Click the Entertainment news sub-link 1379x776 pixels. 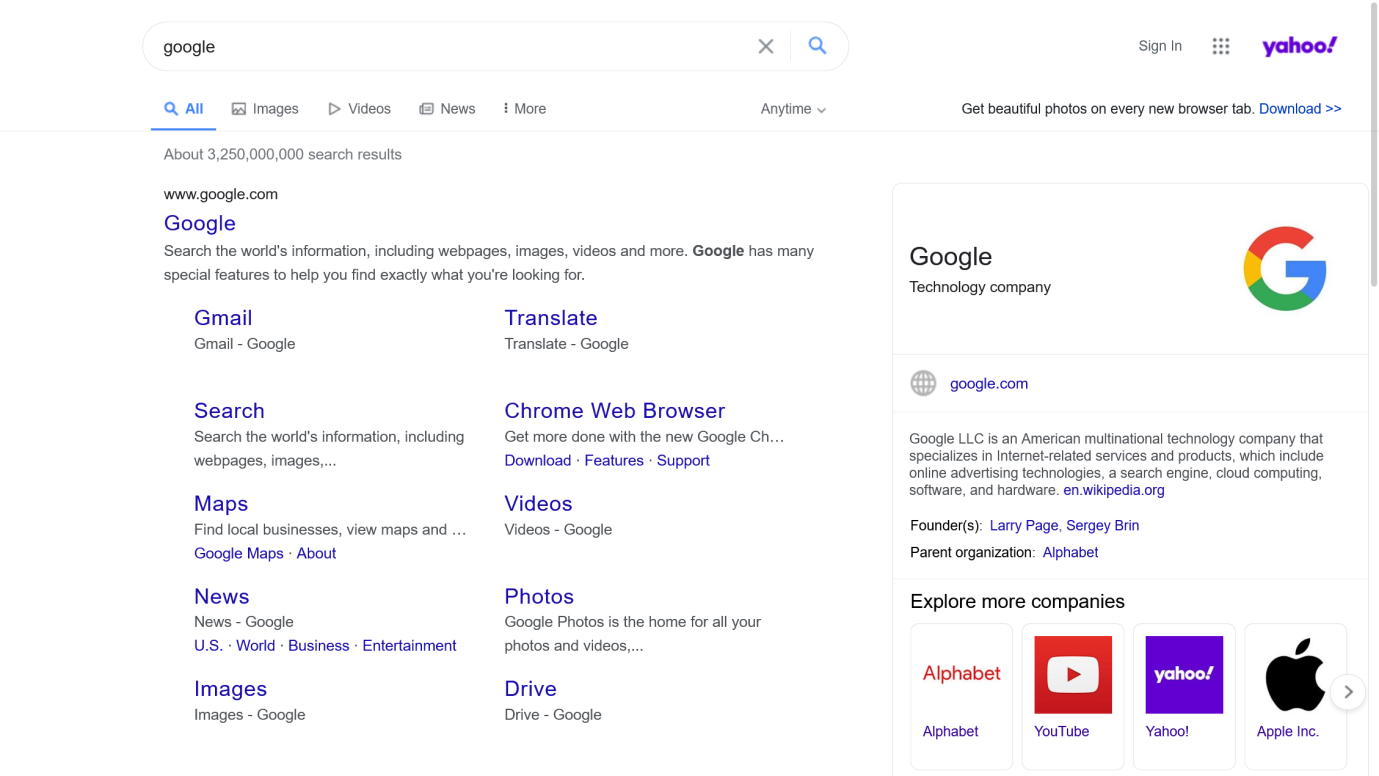(x=409, y=646)
